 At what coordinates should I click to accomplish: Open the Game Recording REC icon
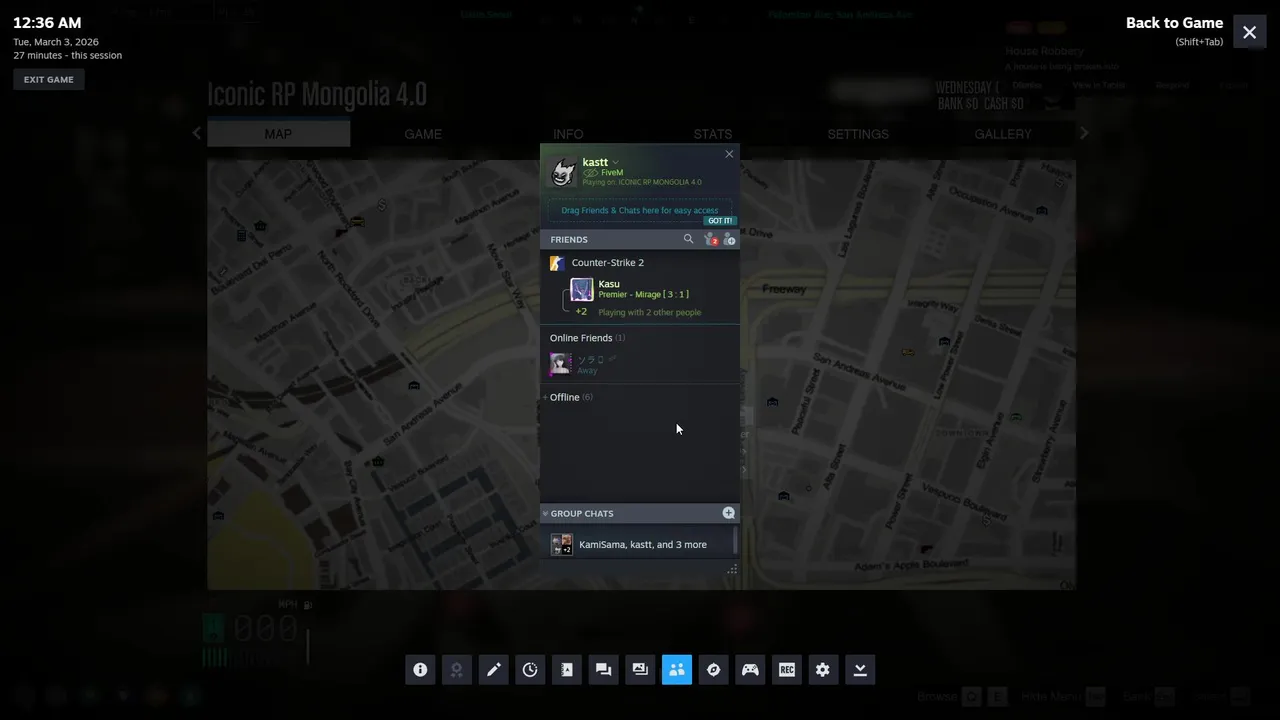(x=787, y=670)
